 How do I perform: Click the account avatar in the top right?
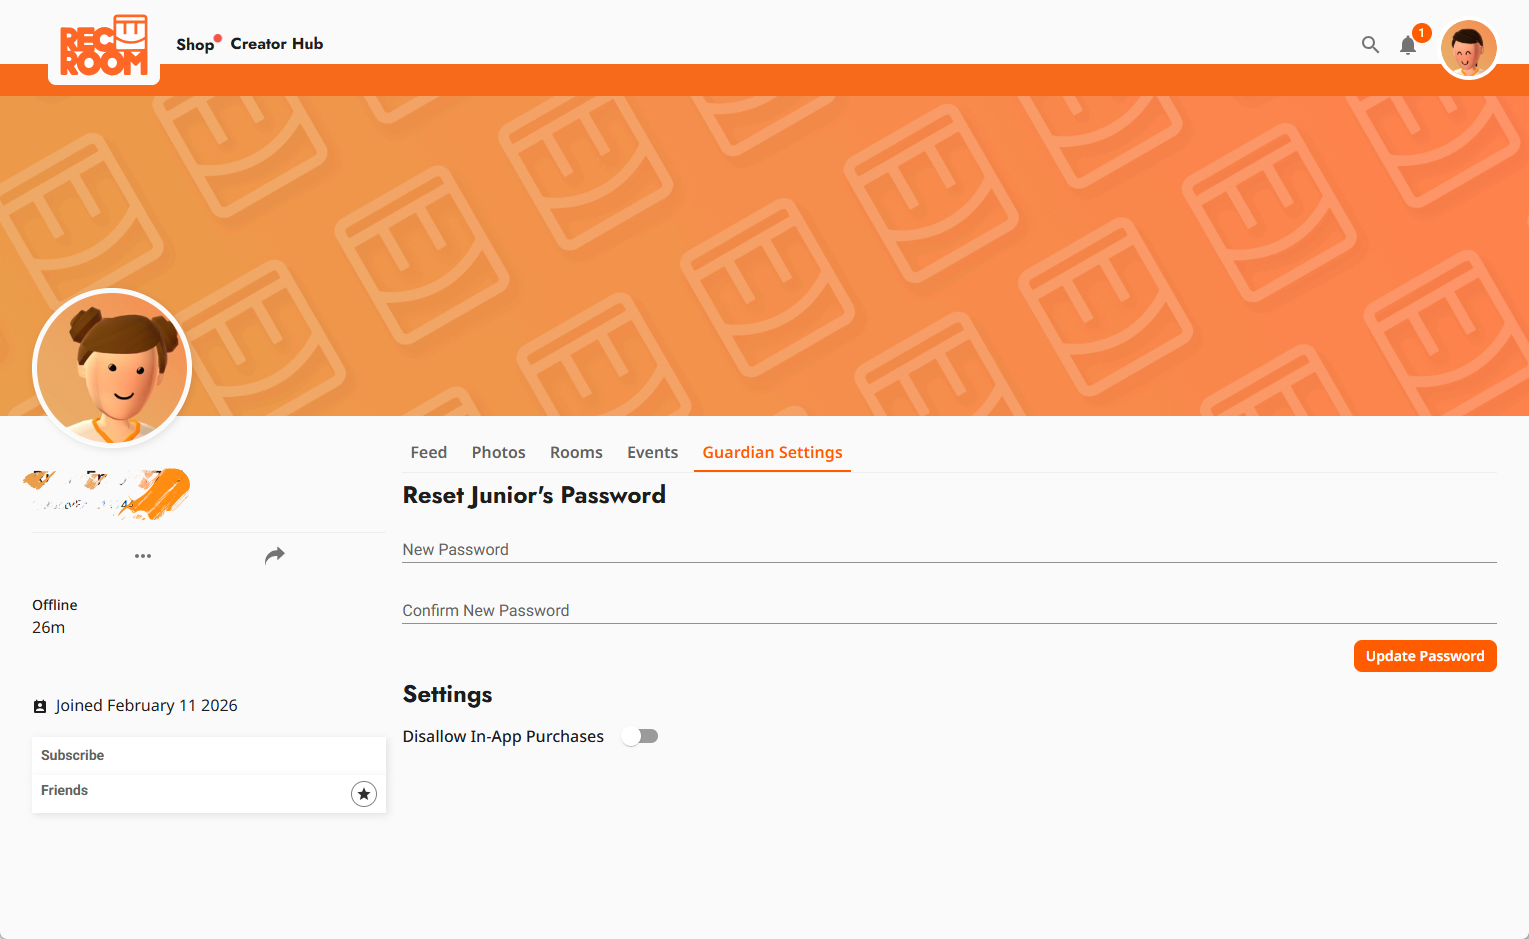[x=1468, y=47]
